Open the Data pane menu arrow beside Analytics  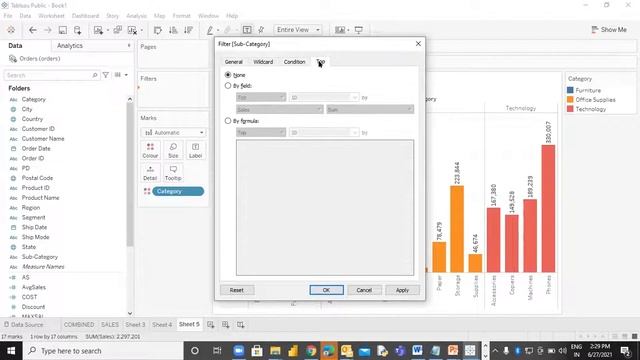129,46
